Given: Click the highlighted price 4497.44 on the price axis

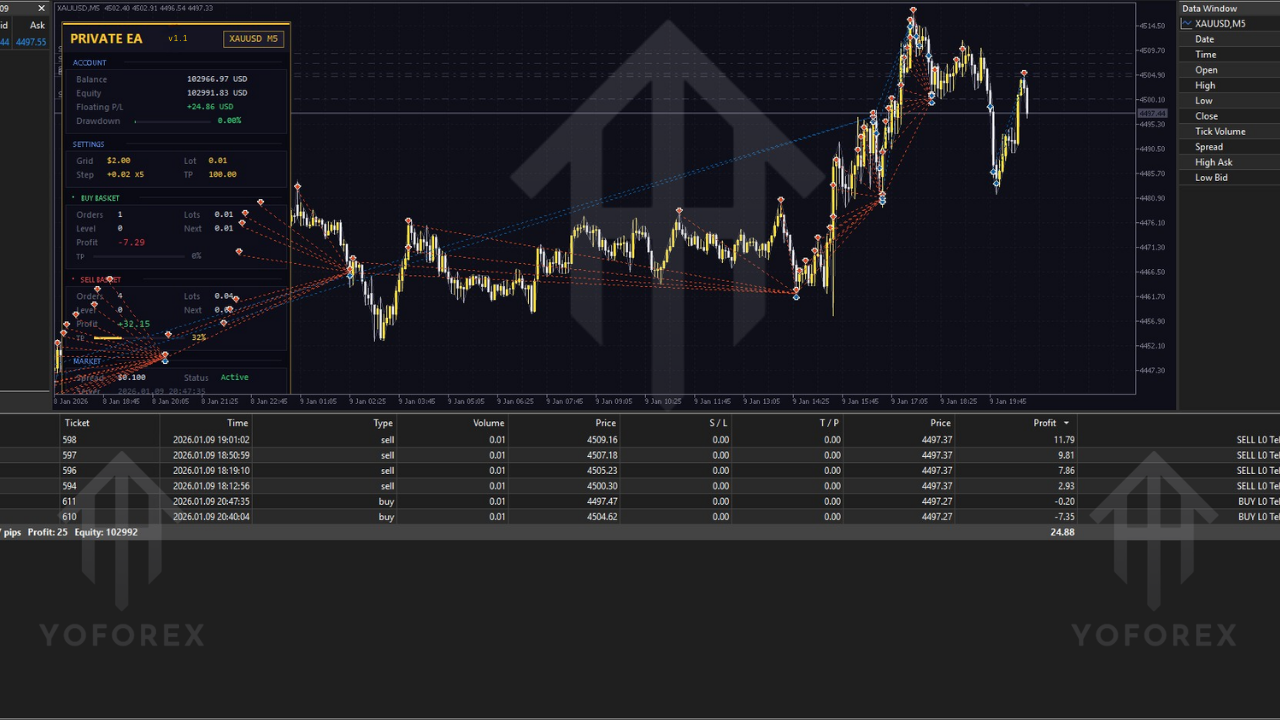Looking at the screenshot, I should coord(1152,114).
